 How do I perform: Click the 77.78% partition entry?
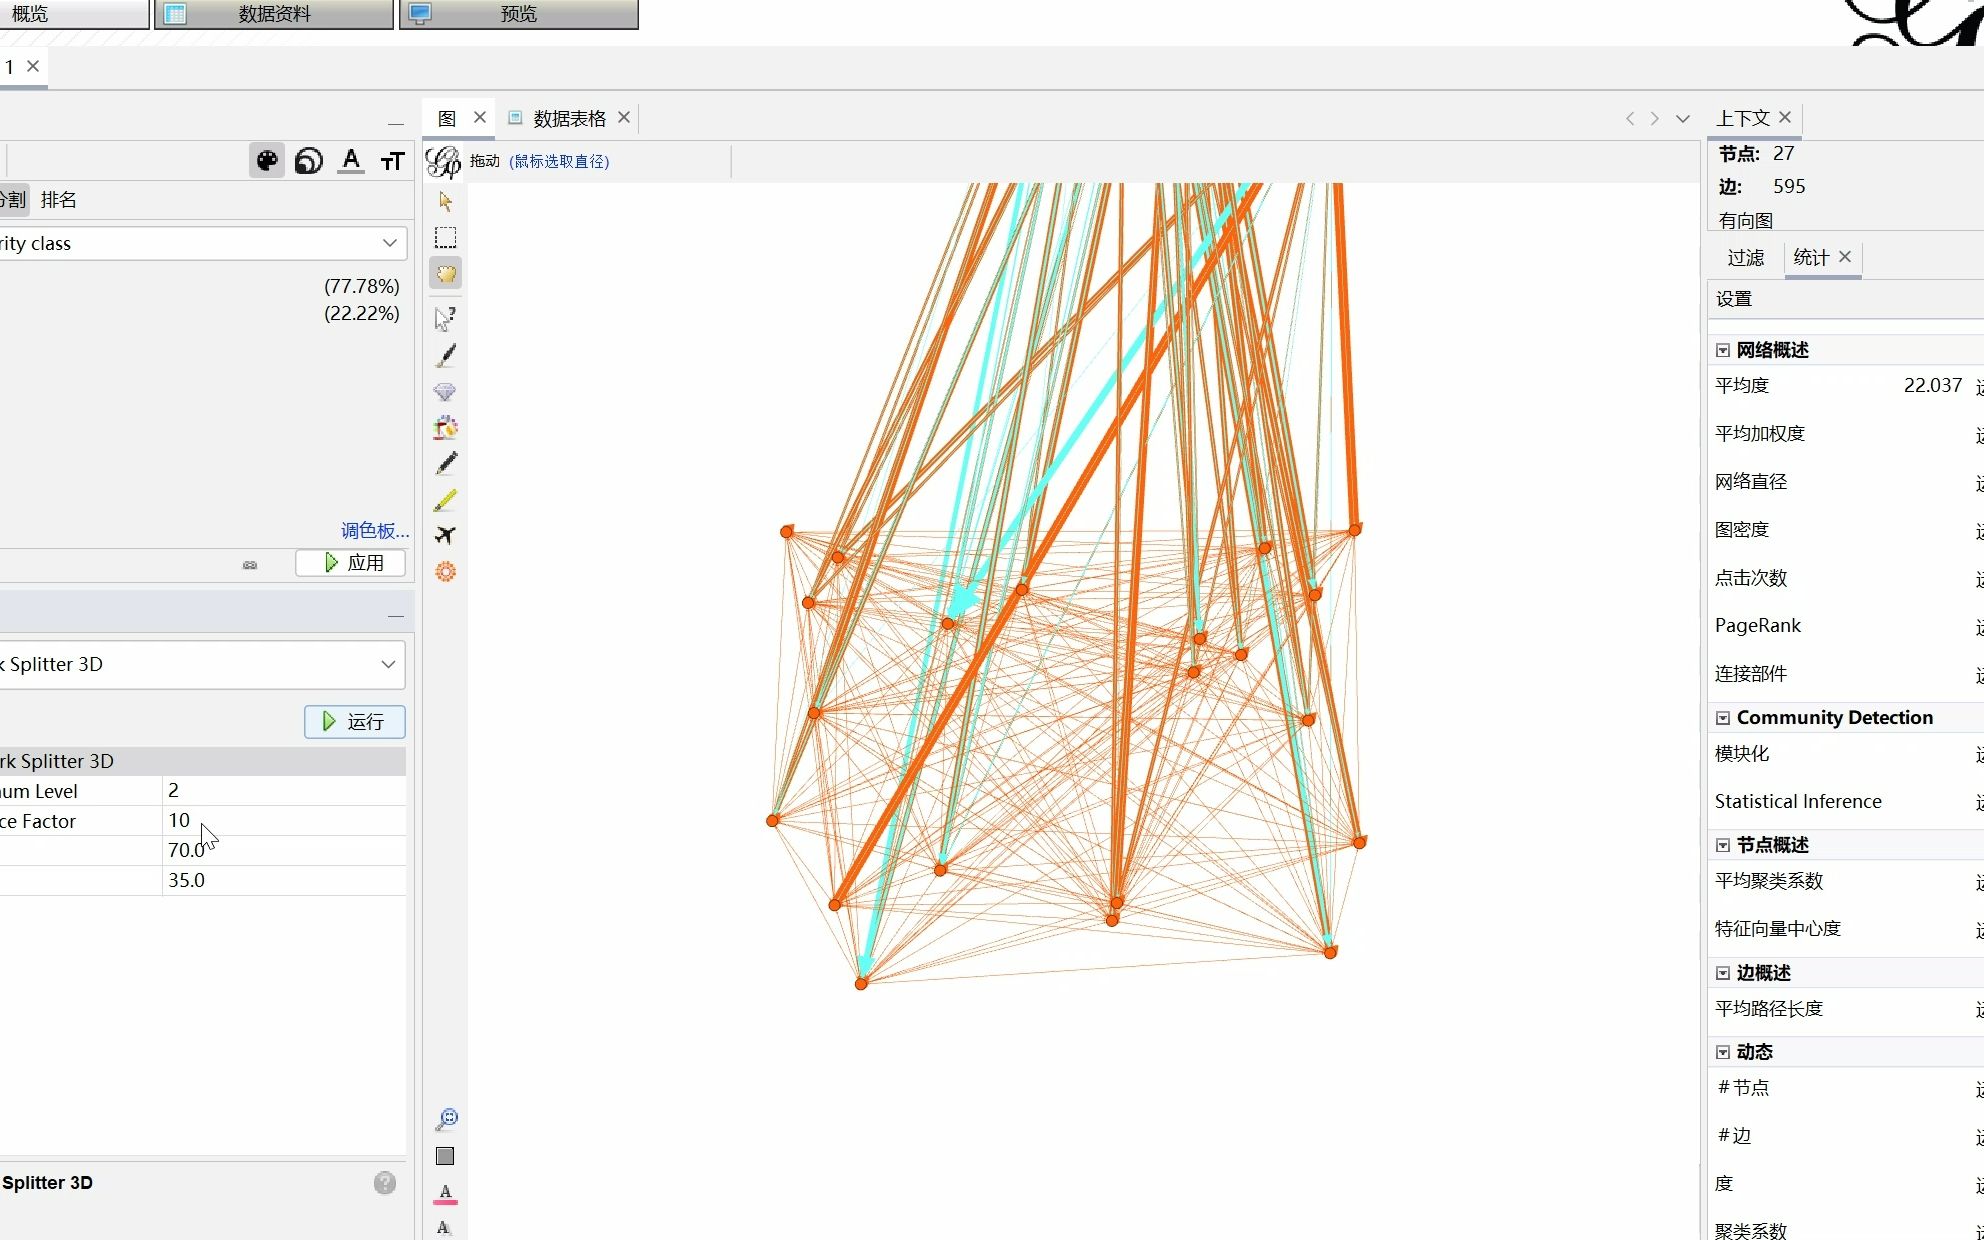(x=361, y=286)
